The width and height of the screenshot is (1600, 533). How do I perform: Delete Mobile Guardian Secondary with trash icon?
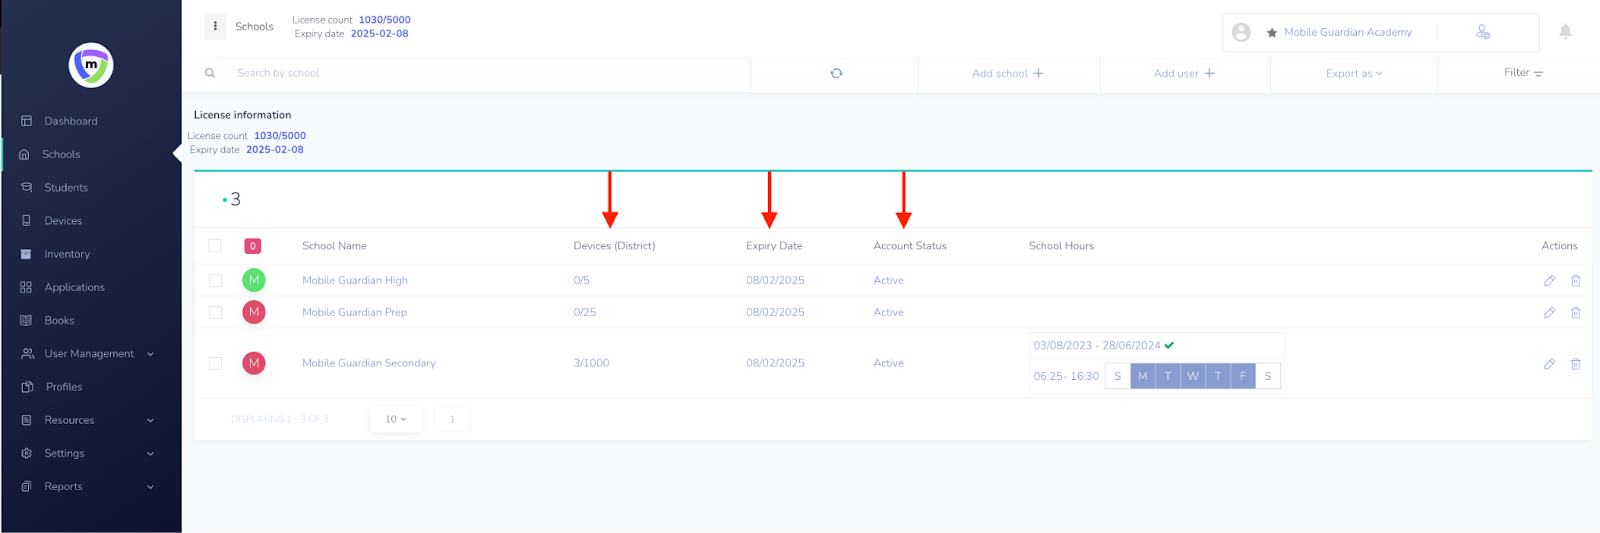click(x=1575, y=364)
